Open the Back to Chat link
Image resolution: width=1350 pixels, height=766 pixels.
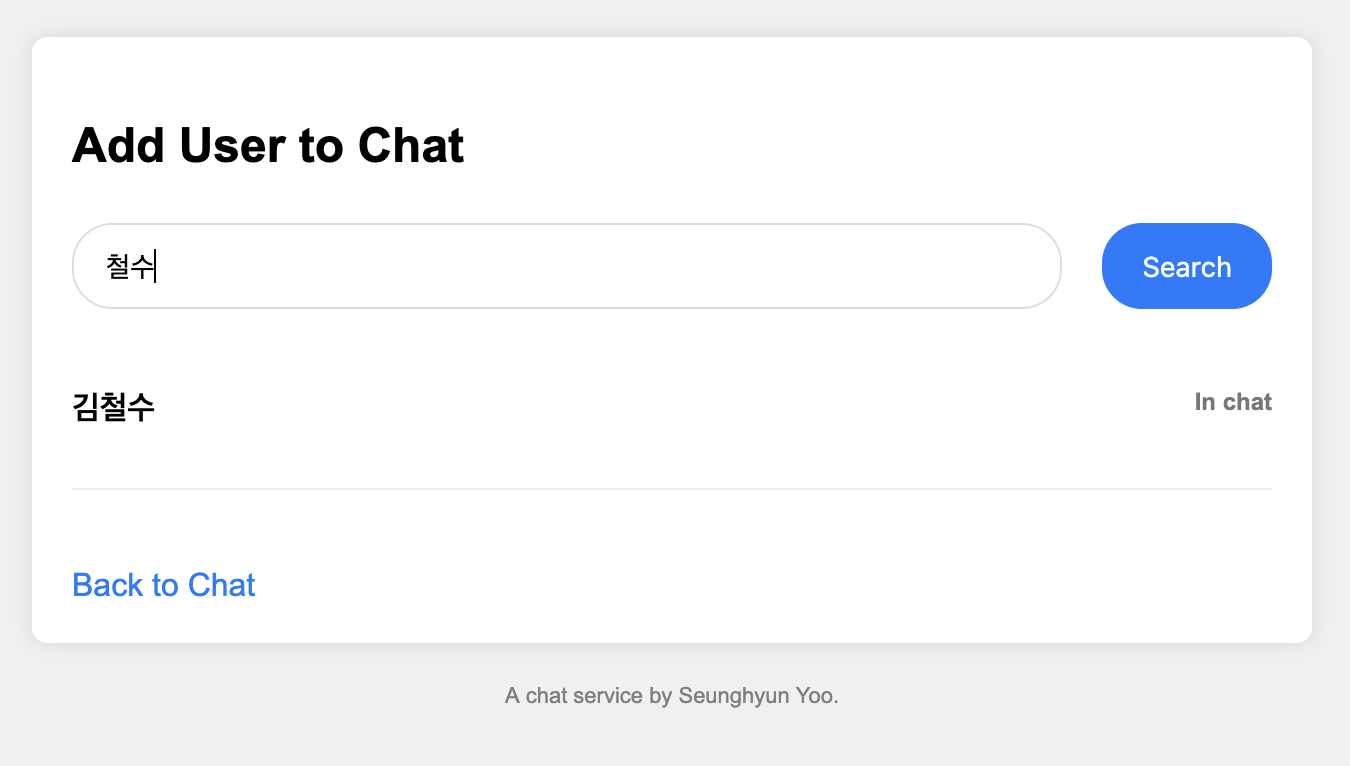click(x=164, y=585)
